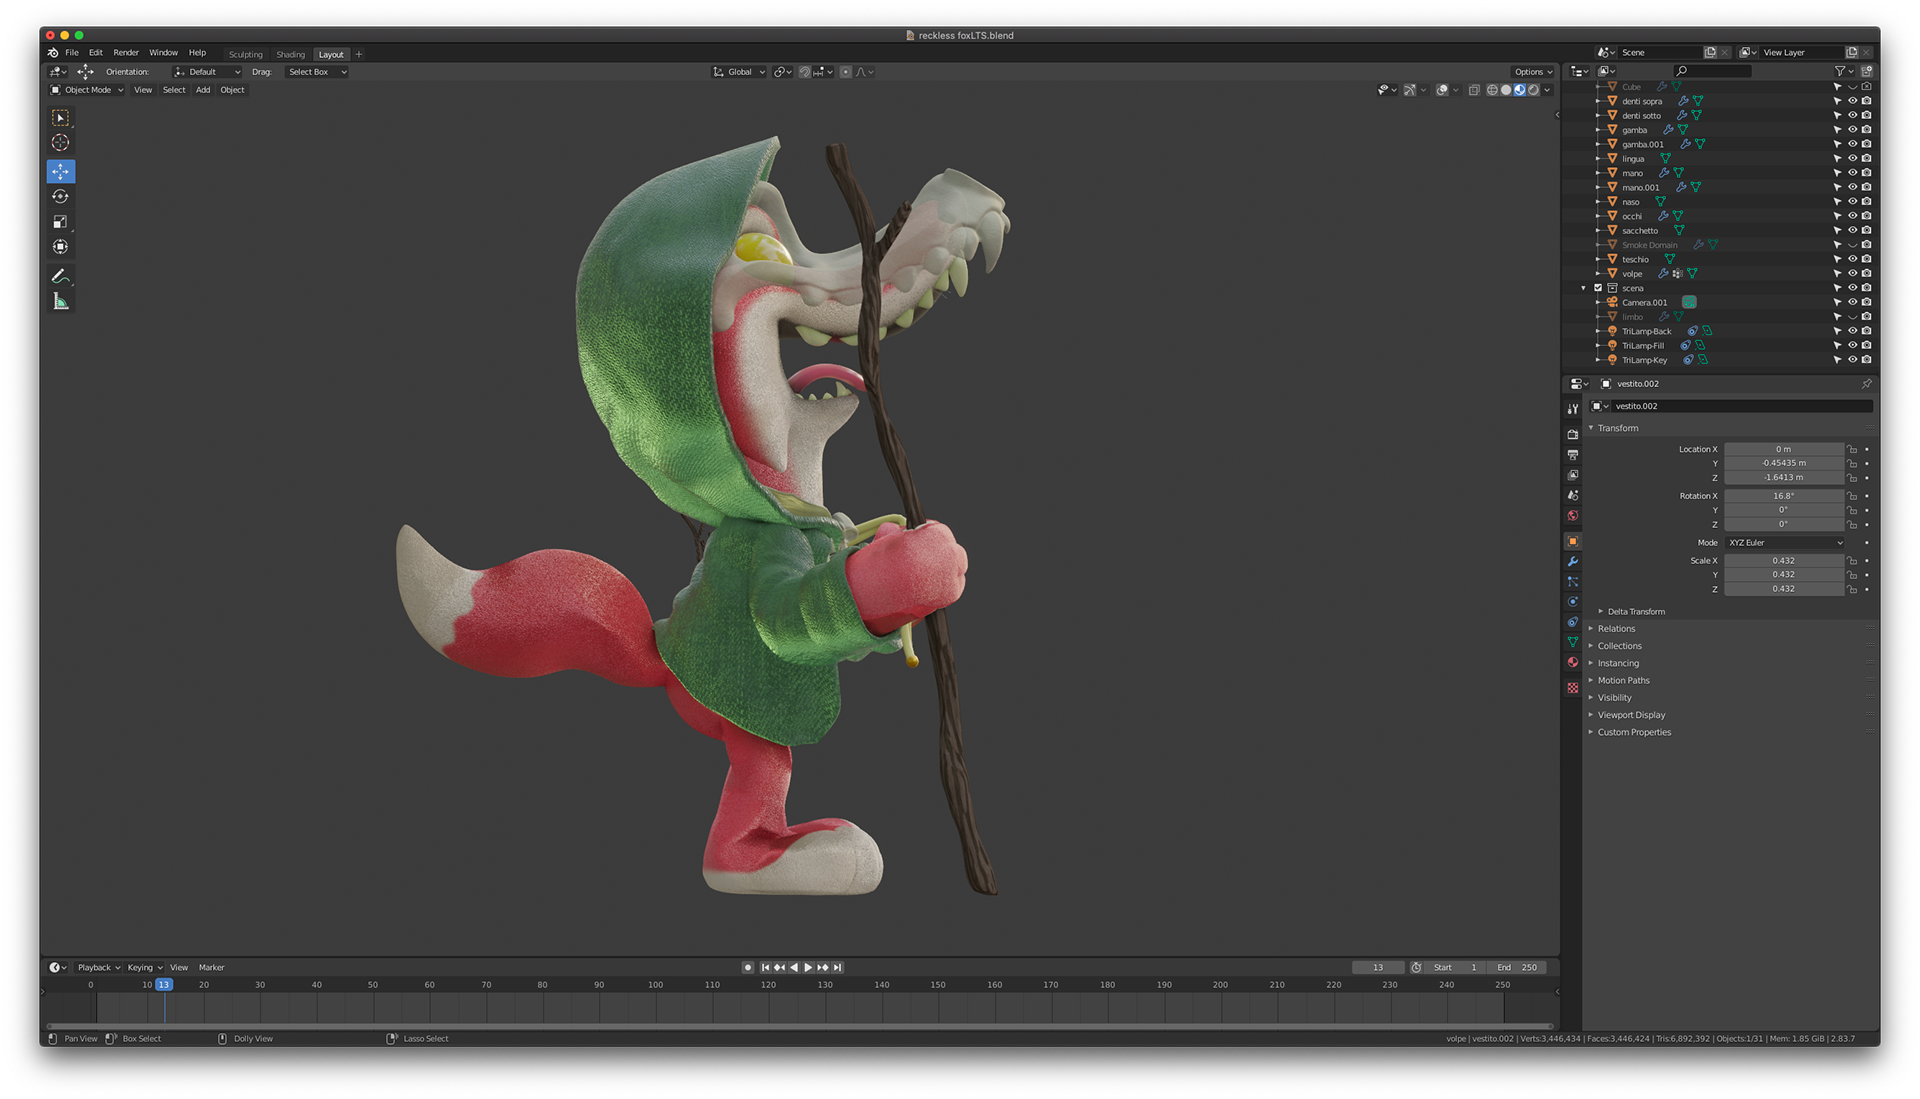Image resolution: width=1920 pixels, height=1099 pixels.
Task: Open the Render menu
Action: point(126,53)
